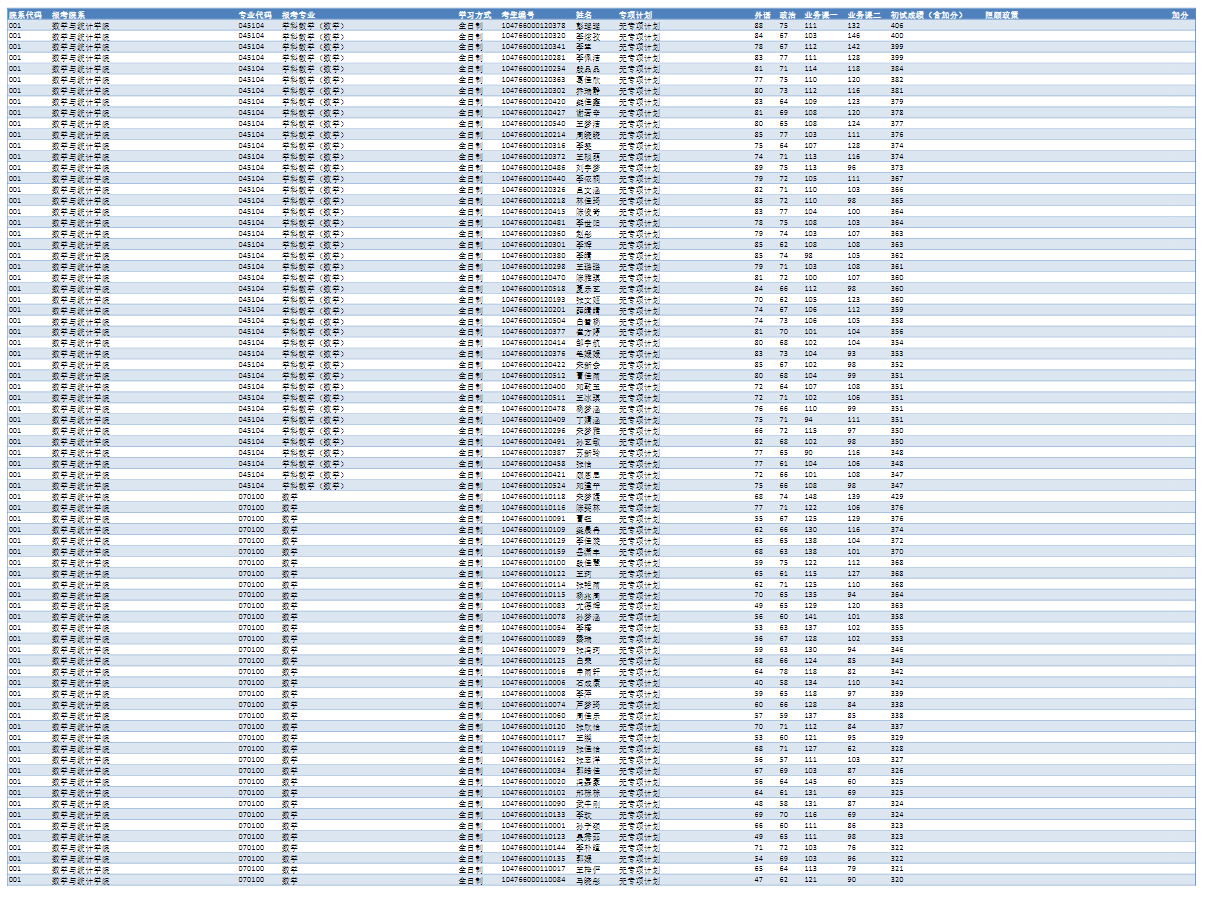Click the 初试成绩（含加分） header
Image resolution: width=1207 pixels, height=898 pixels.
click(x=926, y=15)
